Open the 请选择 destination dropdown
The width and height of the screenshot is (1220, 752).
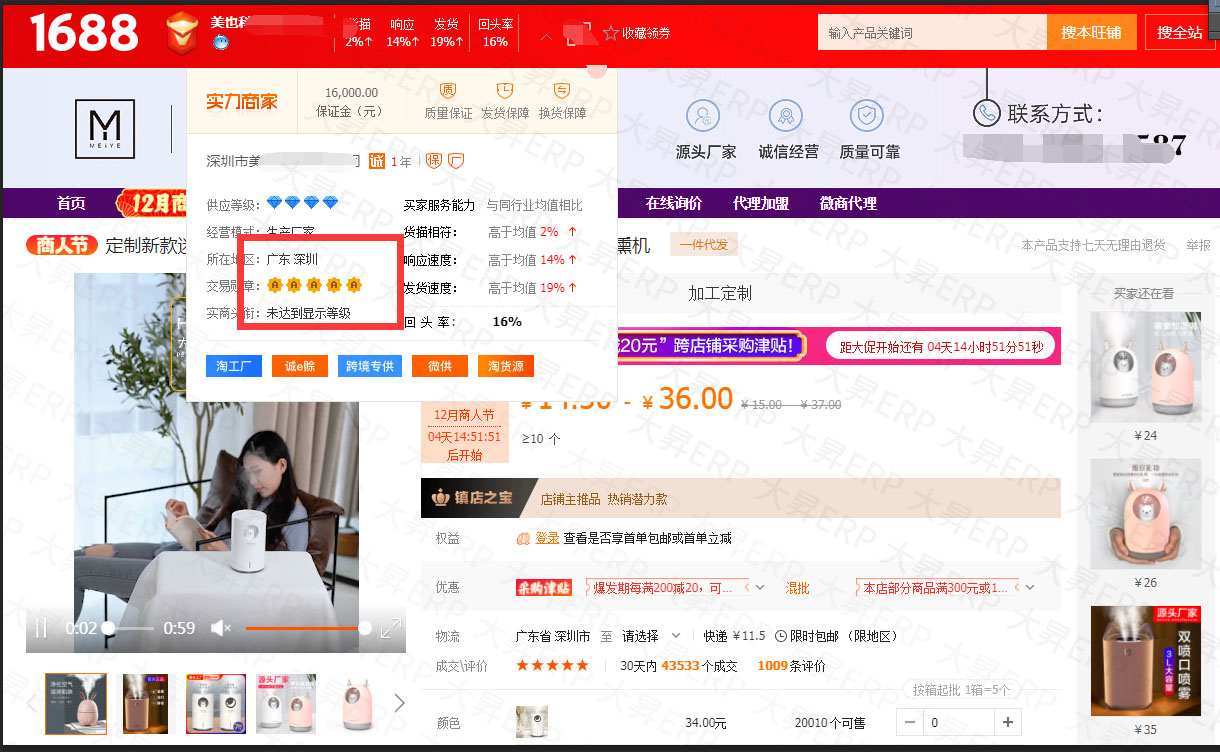click(651, 636)
